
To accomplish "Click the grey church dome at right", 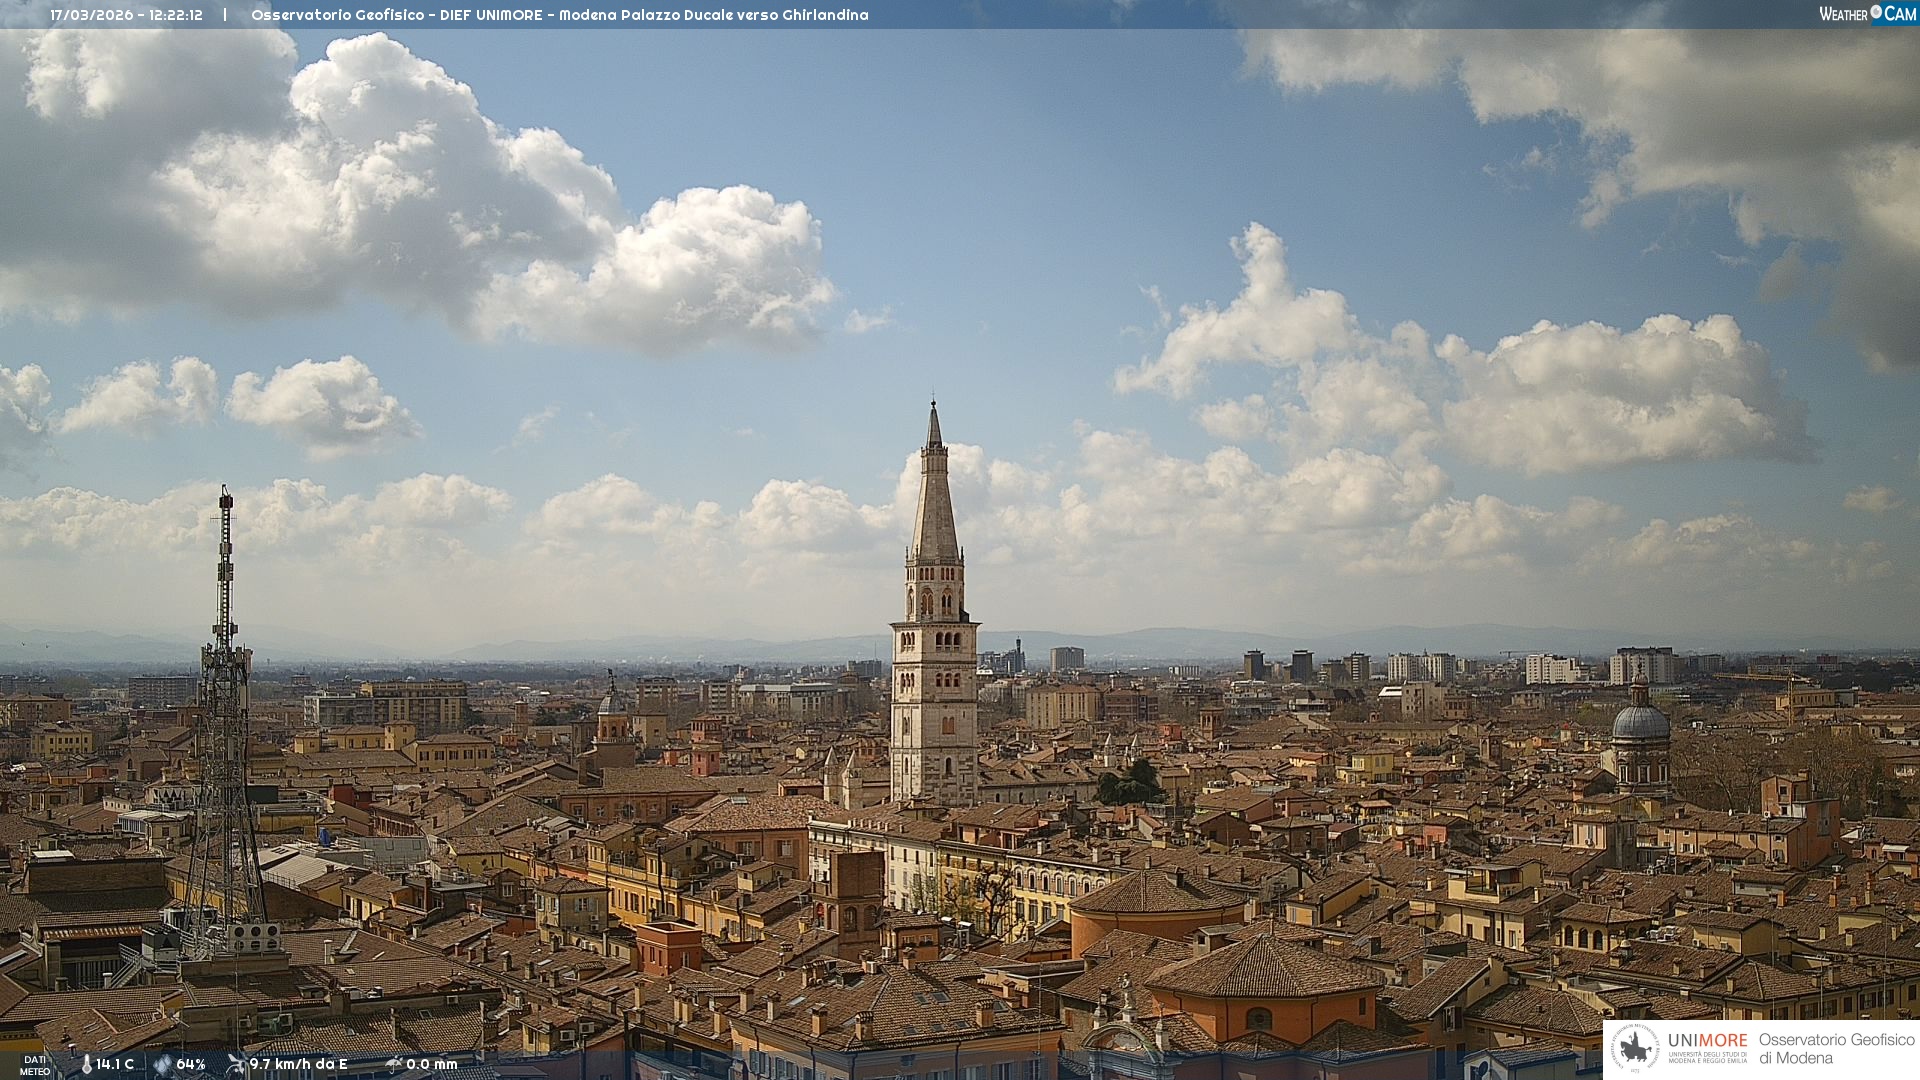I will coord(1640,722).
